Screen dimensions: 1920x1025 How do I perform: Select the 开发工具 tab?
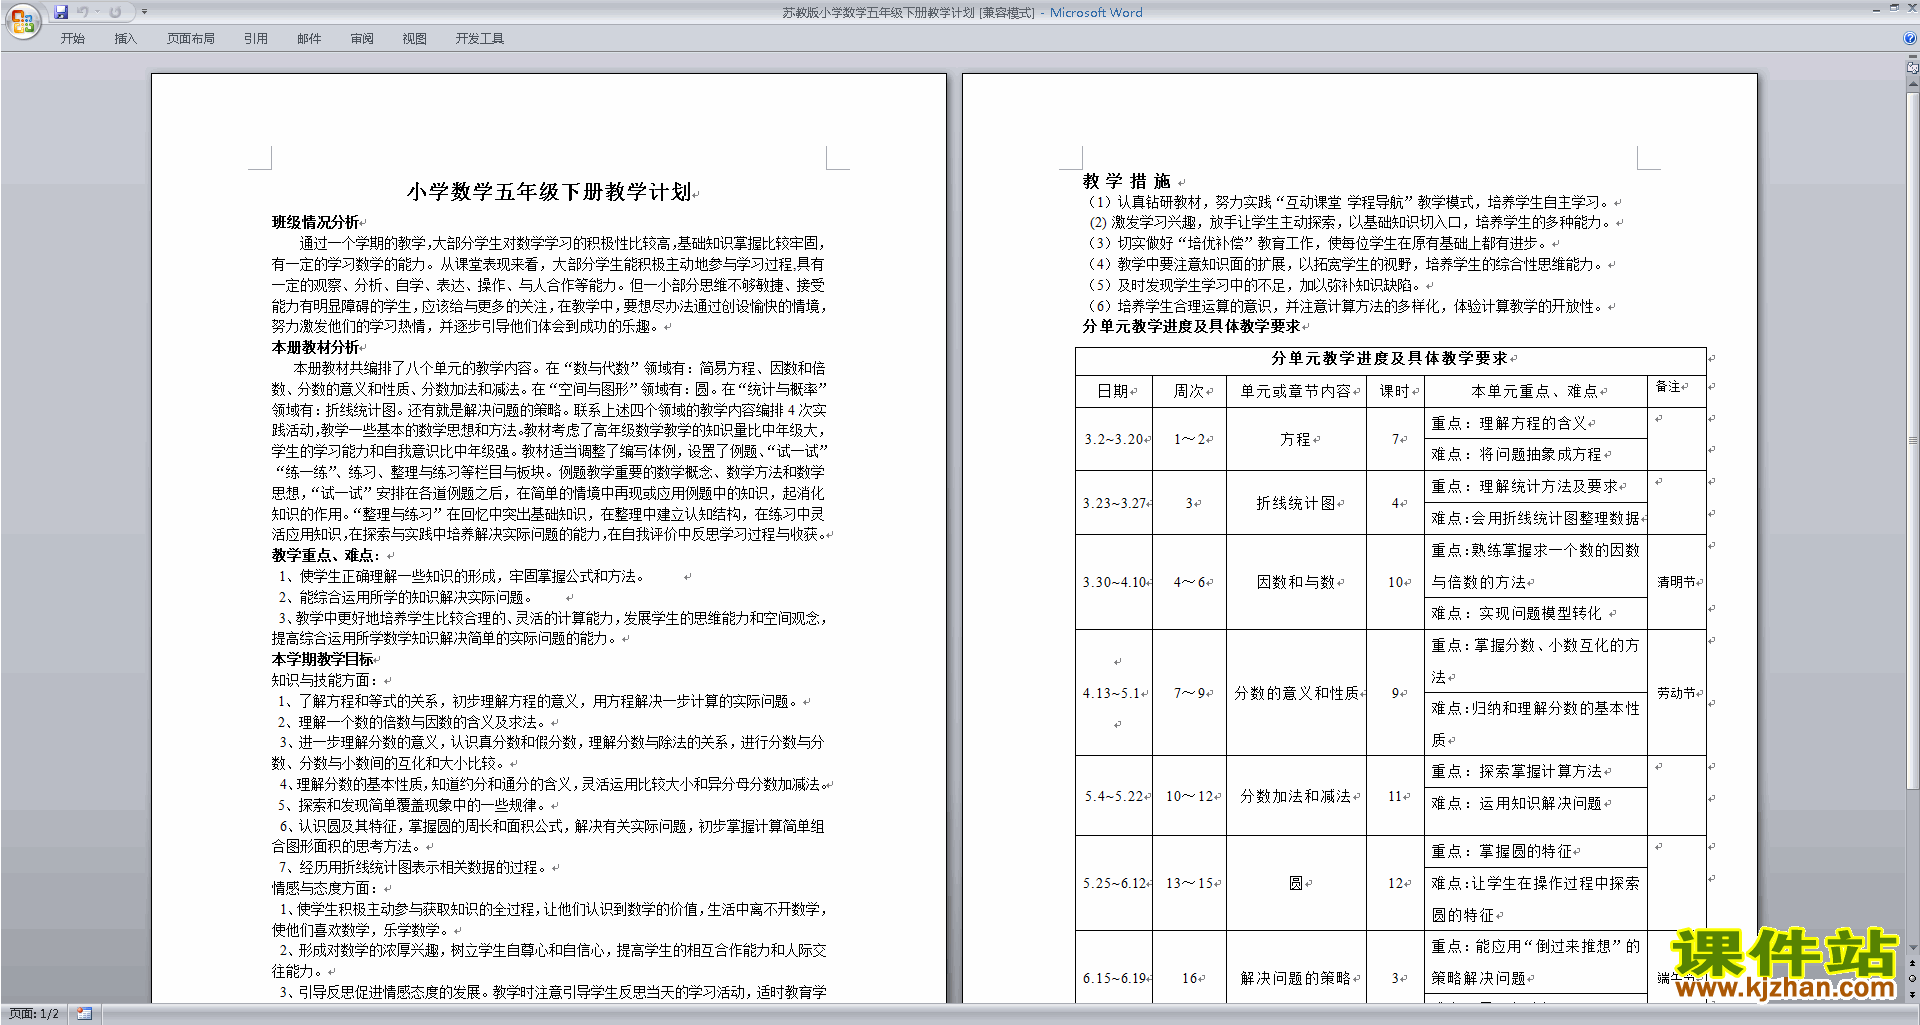tap(480, 39)
